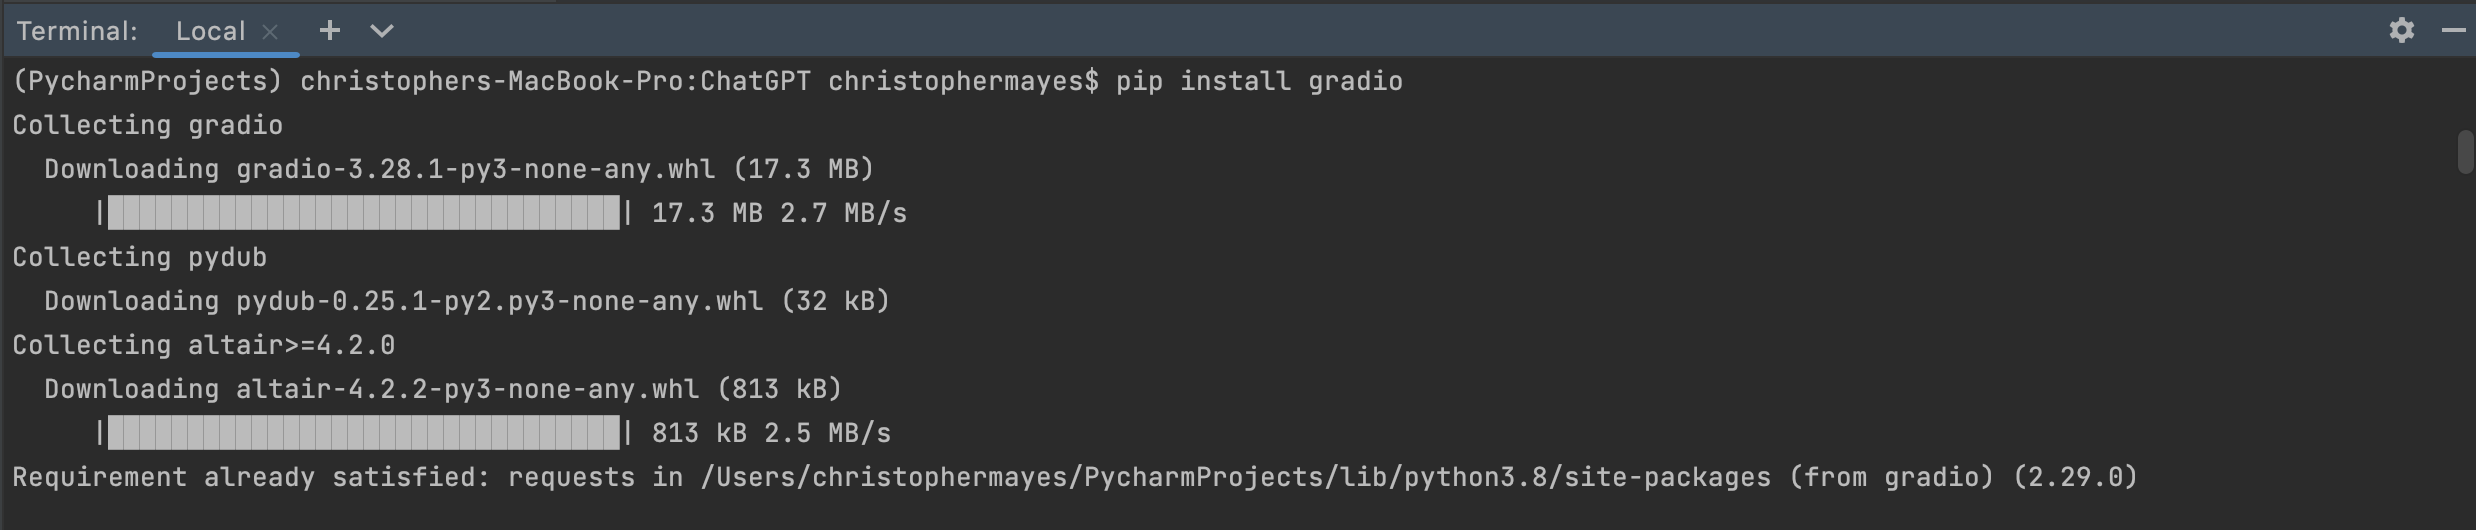Open the terminal Settings gear menu
This screenshot has width=2476, height=530.
pyautogui.click(x=2401, y=31)
